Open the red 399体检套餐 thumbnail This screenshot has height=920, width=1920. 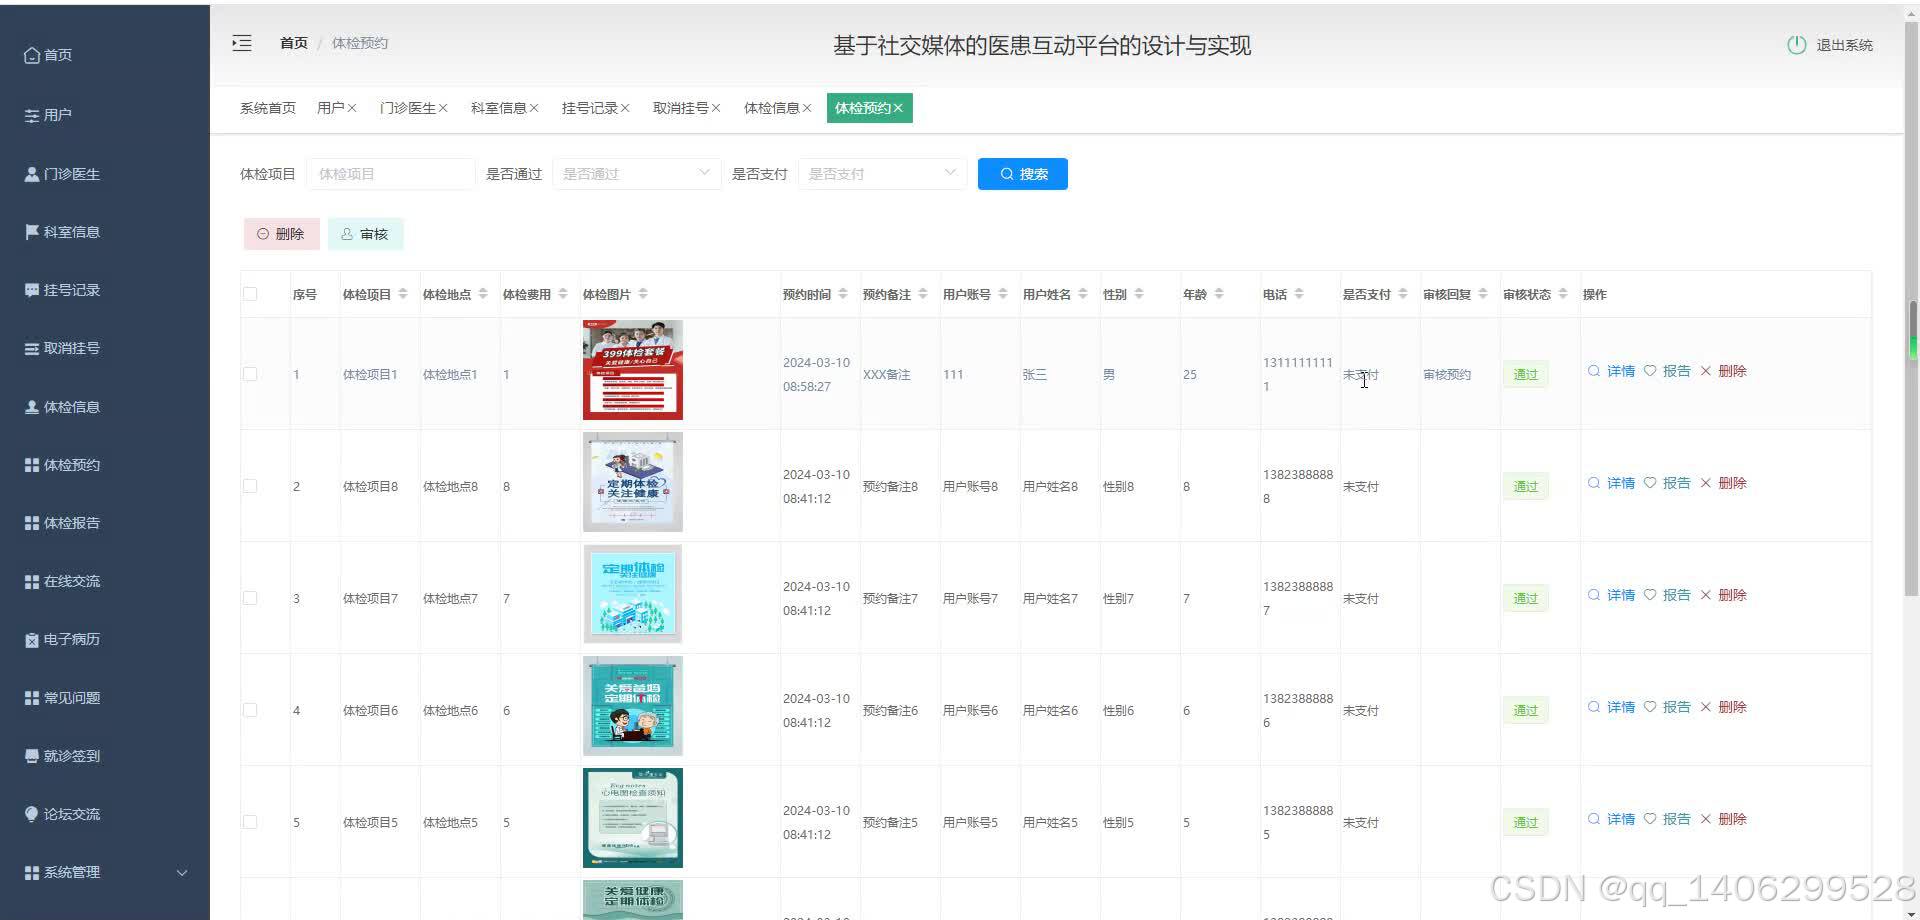(x=633, y=370)
